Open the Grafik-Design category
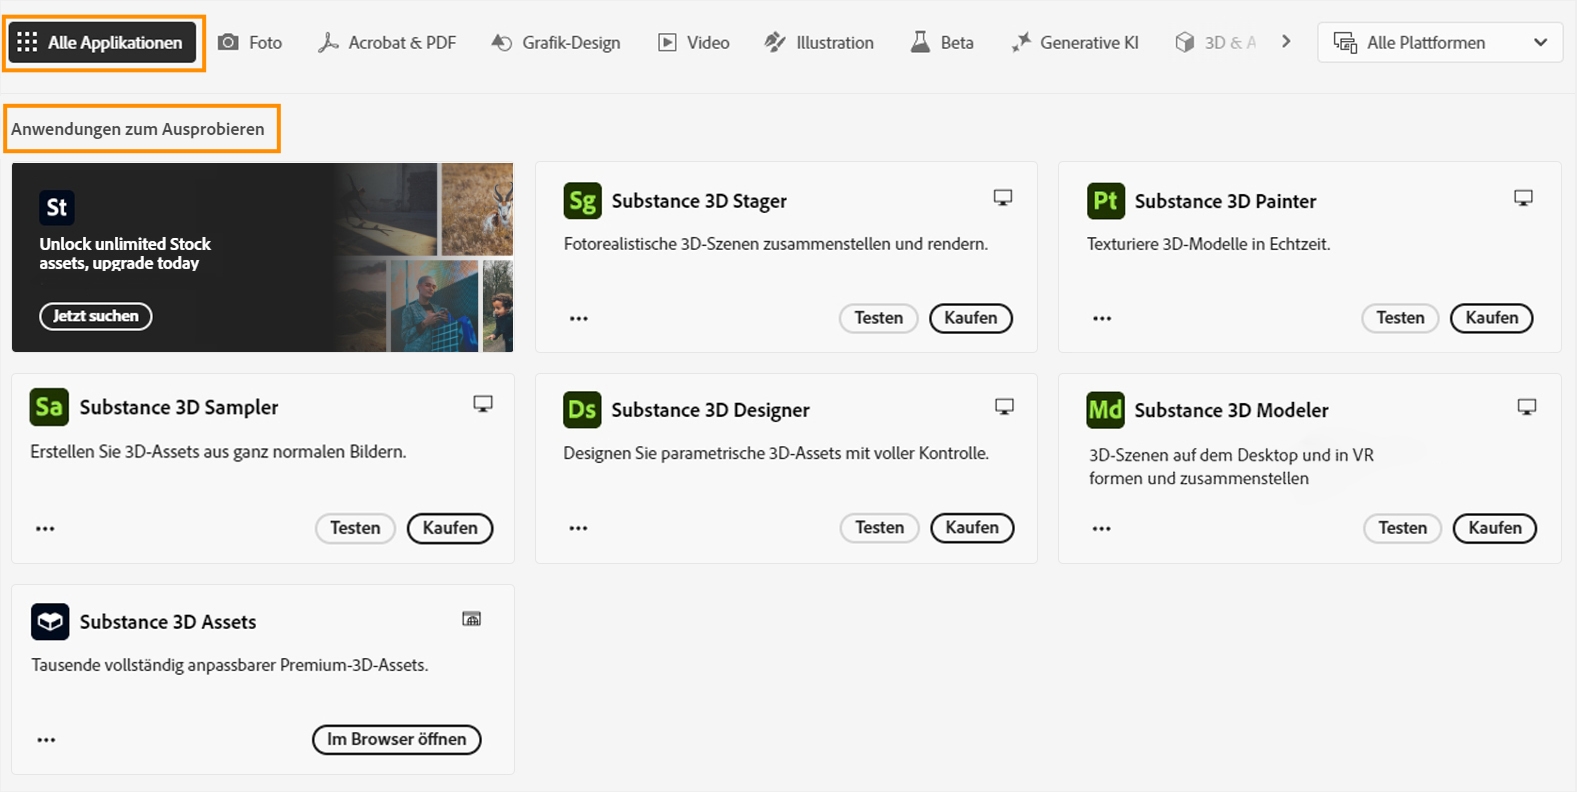Viewport: 1577px width, 792px height. pos(555,42)
